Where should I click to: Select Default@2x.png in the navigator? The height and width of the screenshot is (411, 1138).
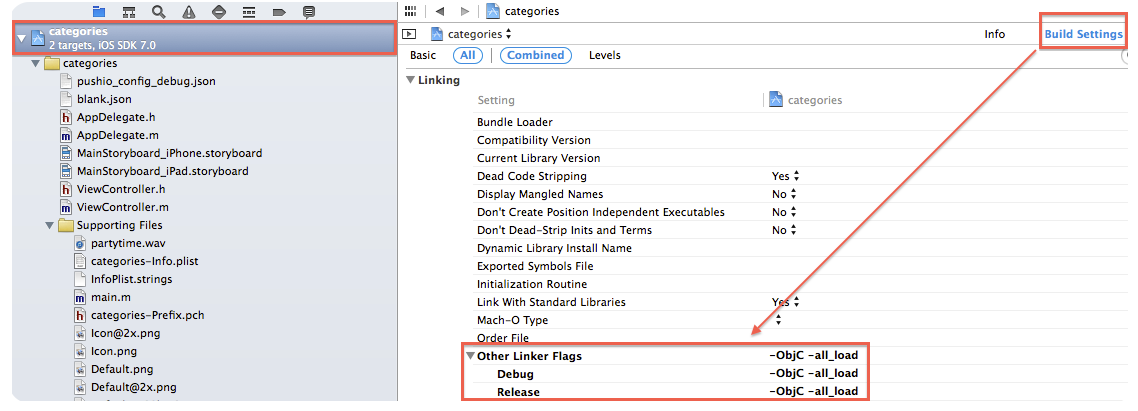click(x=134, y=387)
